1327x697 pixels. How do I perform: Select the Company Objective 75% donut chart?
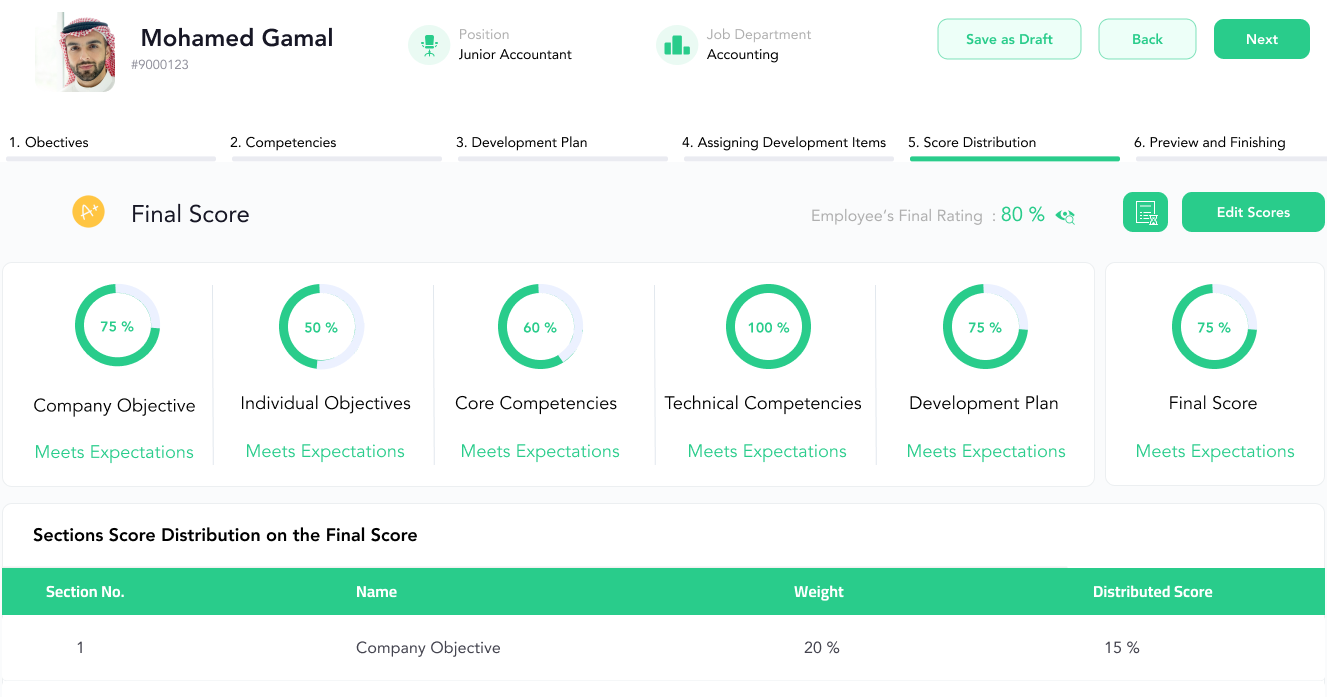click(118, 326)
